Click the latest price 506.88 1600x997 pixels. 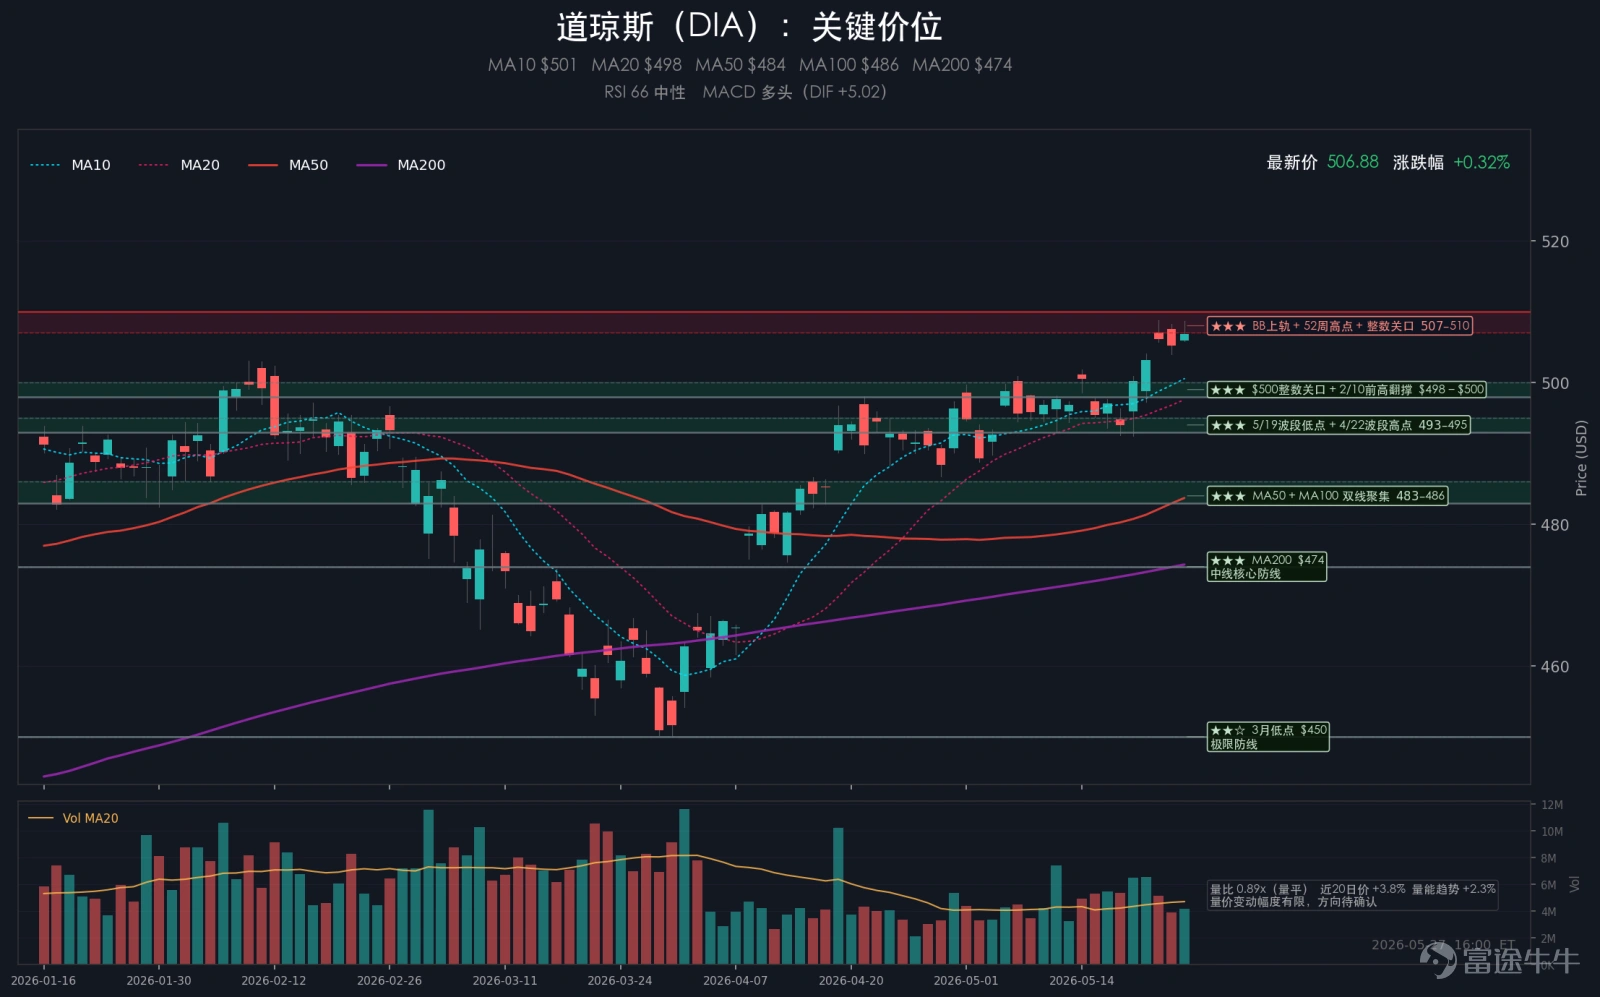click(1352, 162)
